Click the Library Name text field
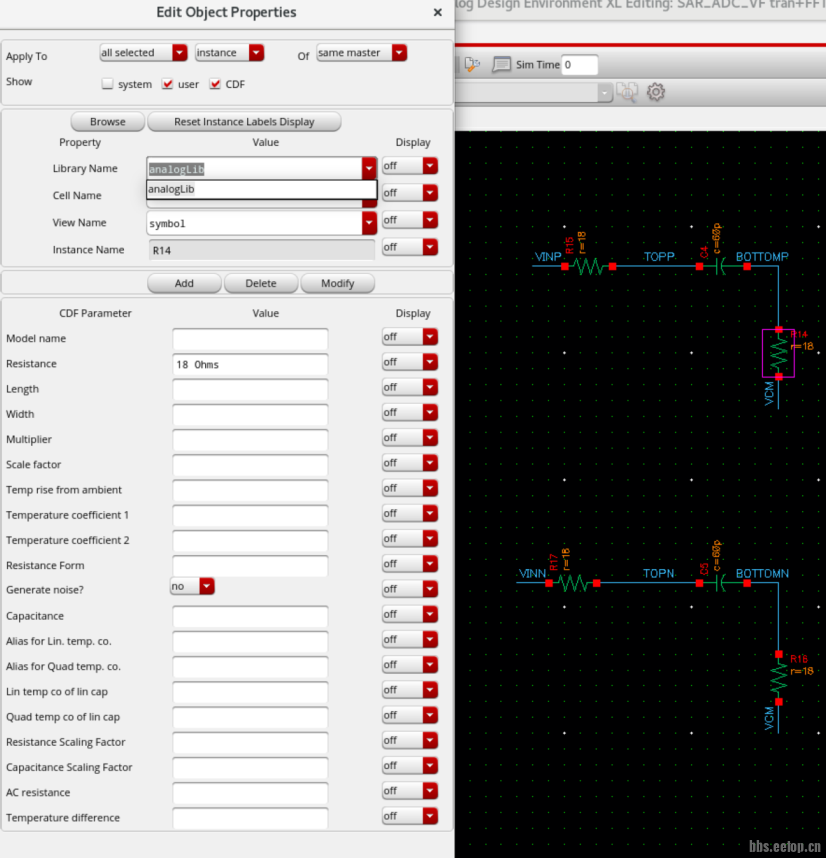The image size is (826, 858). click(254, 169)
